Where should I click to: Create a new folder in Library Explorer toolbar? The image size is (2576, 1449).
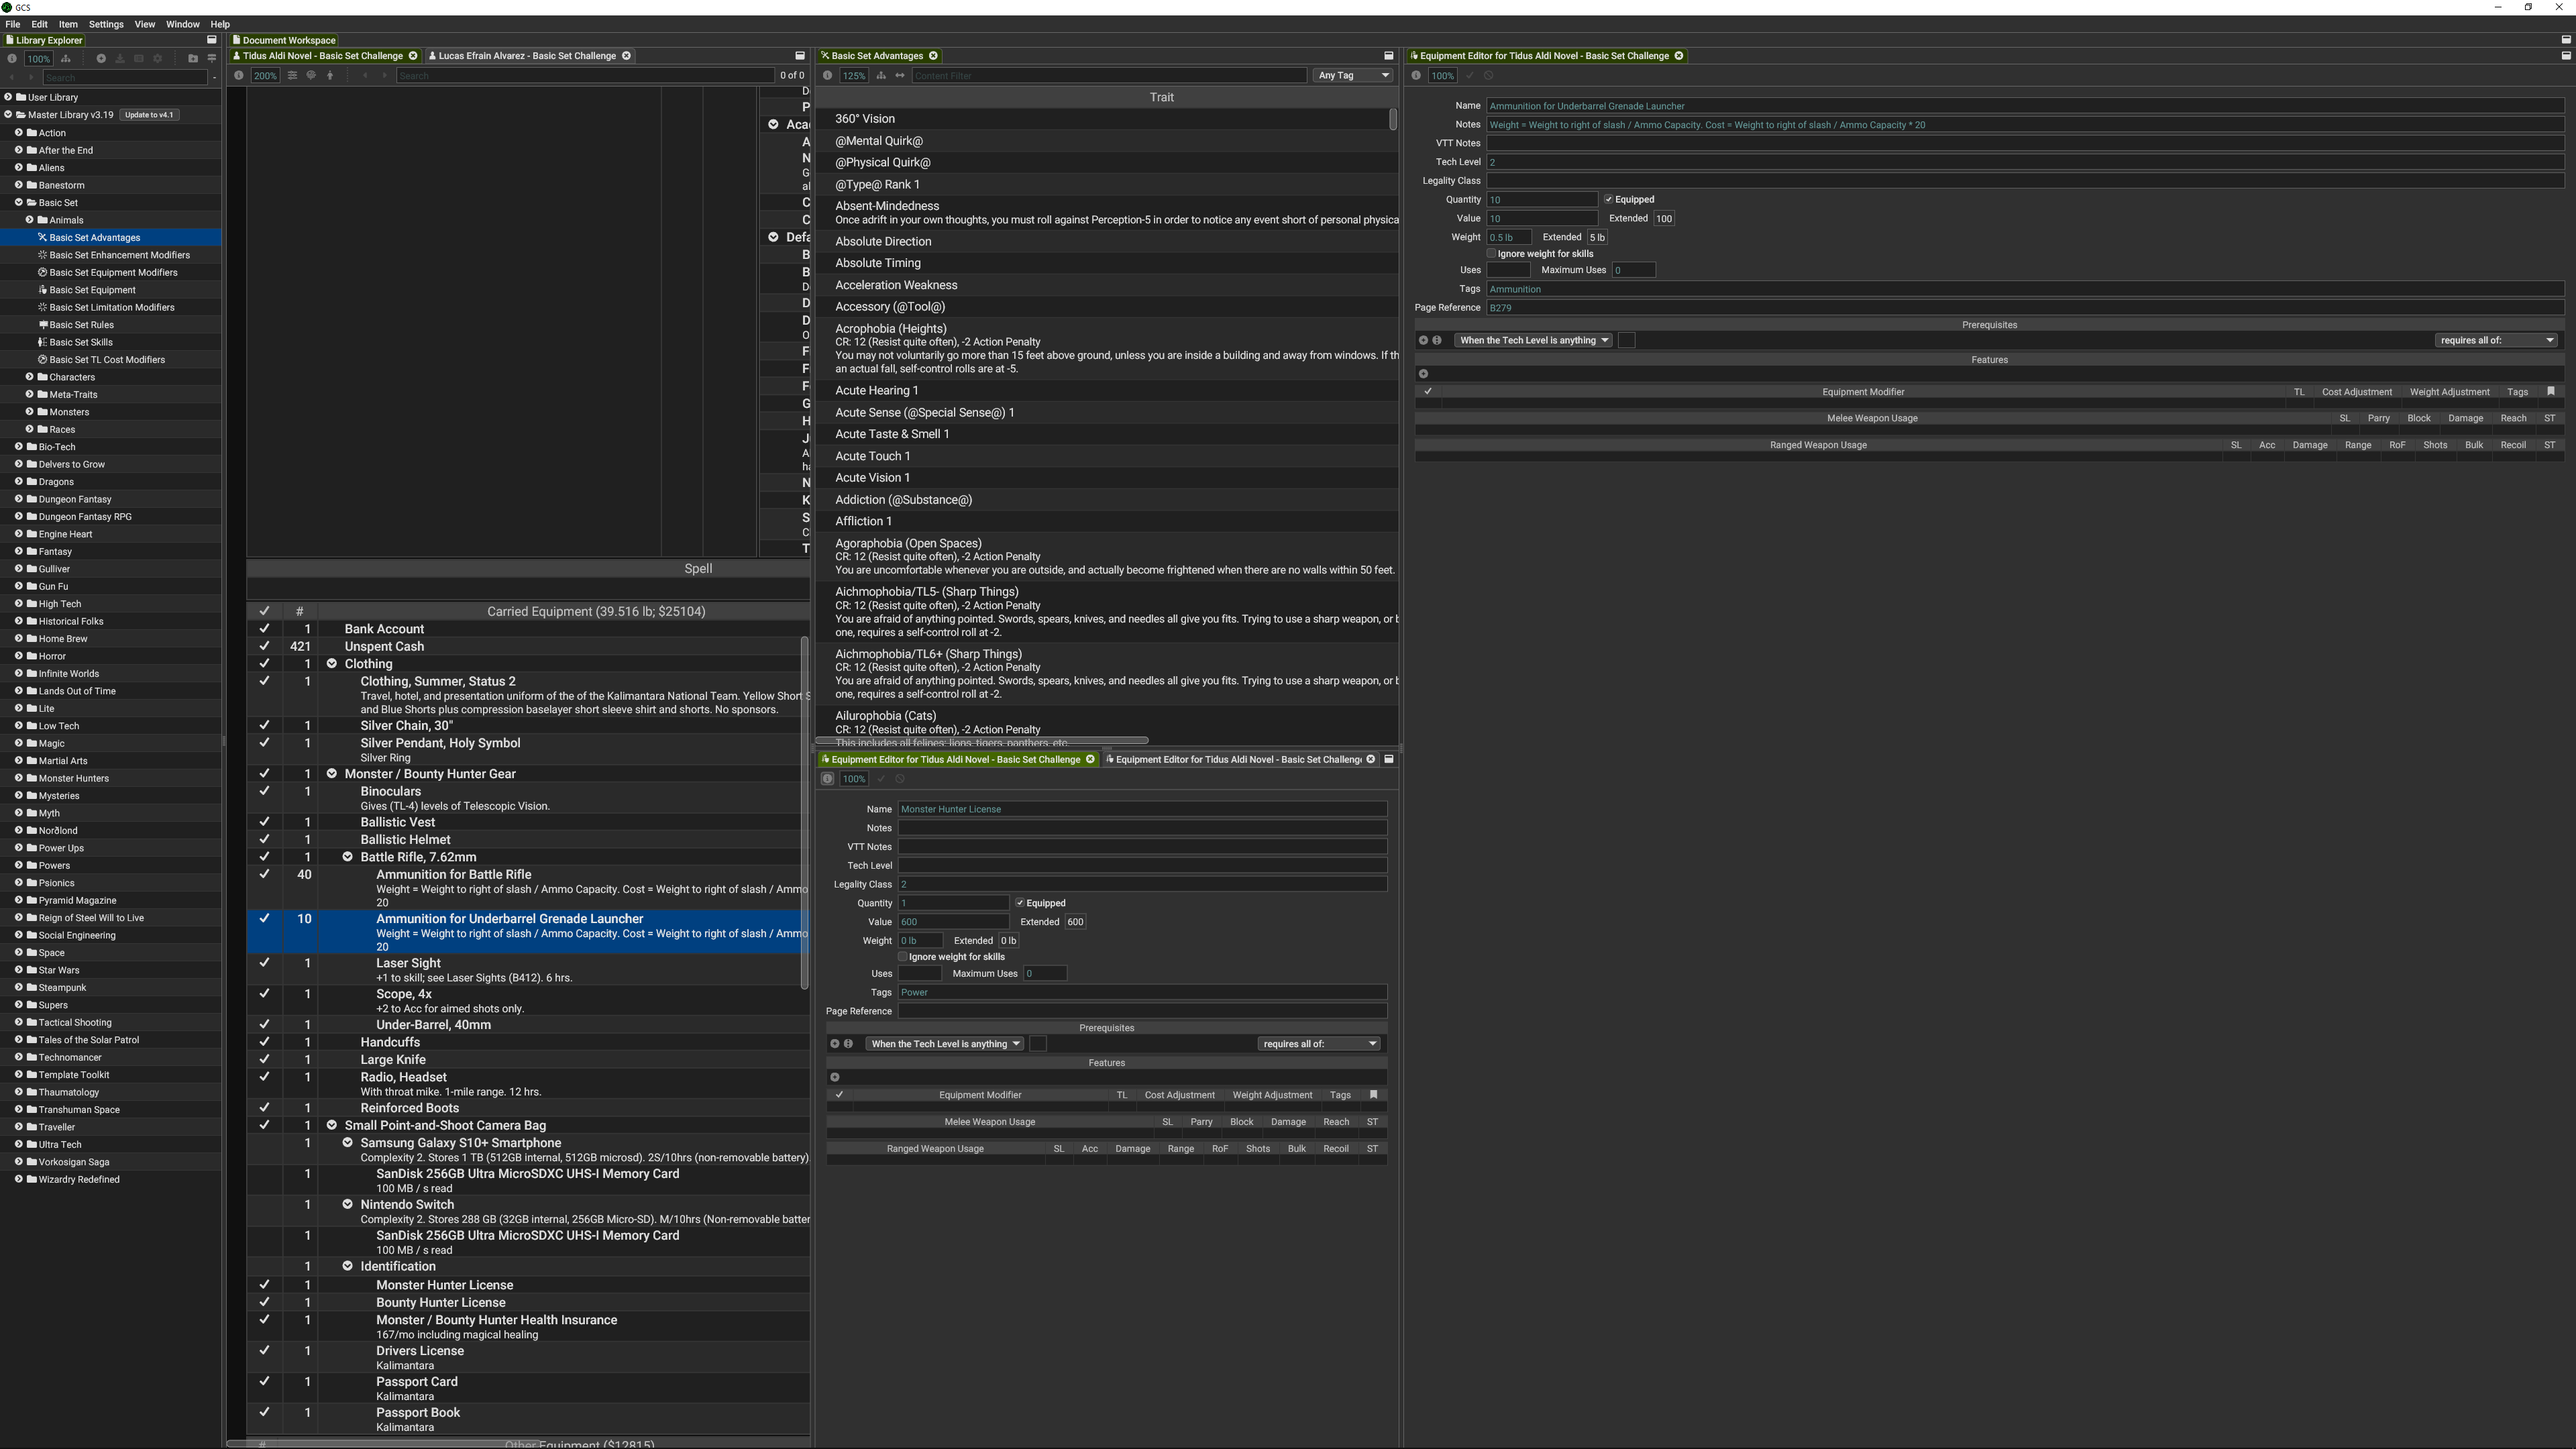(194, 59)
